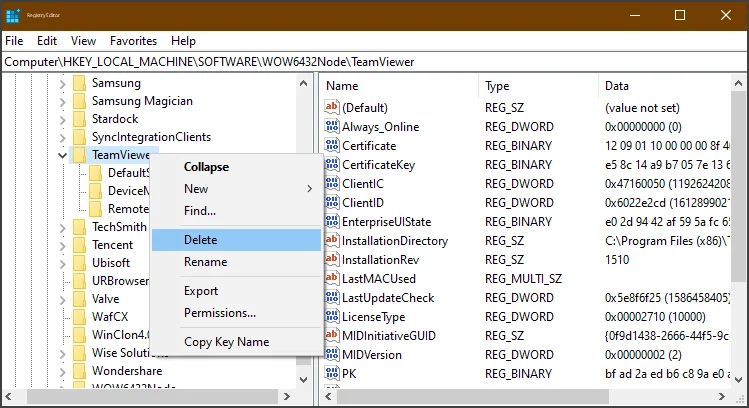Expand the TechSmith key

(x=63, y=228)
